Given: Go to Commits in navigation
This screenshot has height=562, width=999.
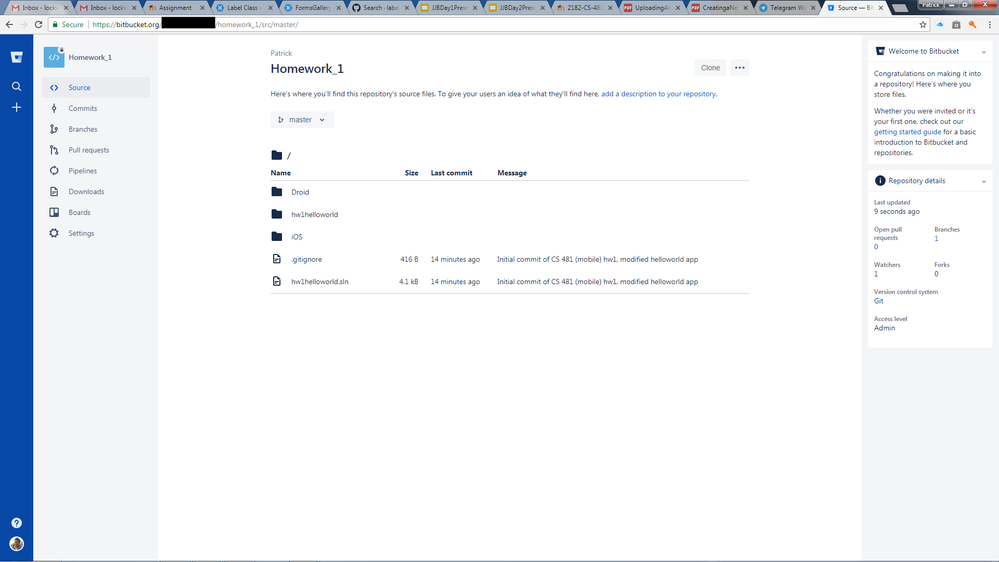Looking at the screenshot, I should coord(96,108).
